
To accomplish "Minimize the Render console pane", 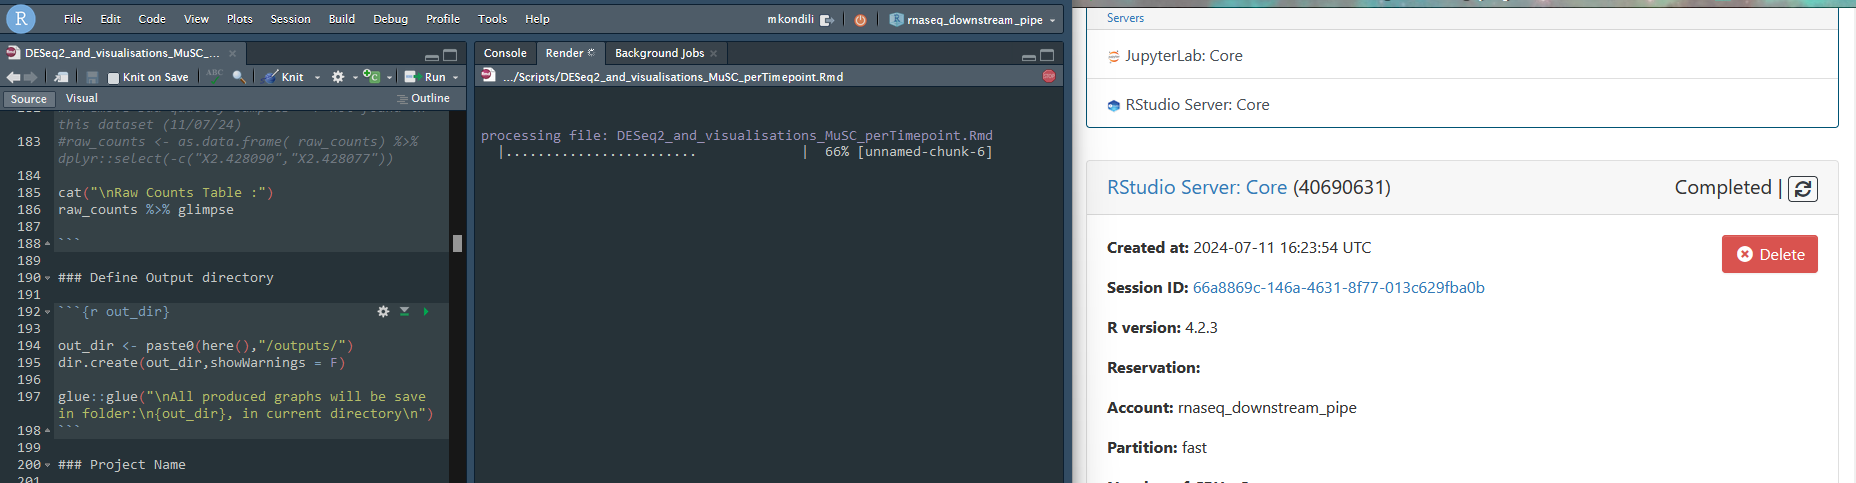I will 1029,56.
